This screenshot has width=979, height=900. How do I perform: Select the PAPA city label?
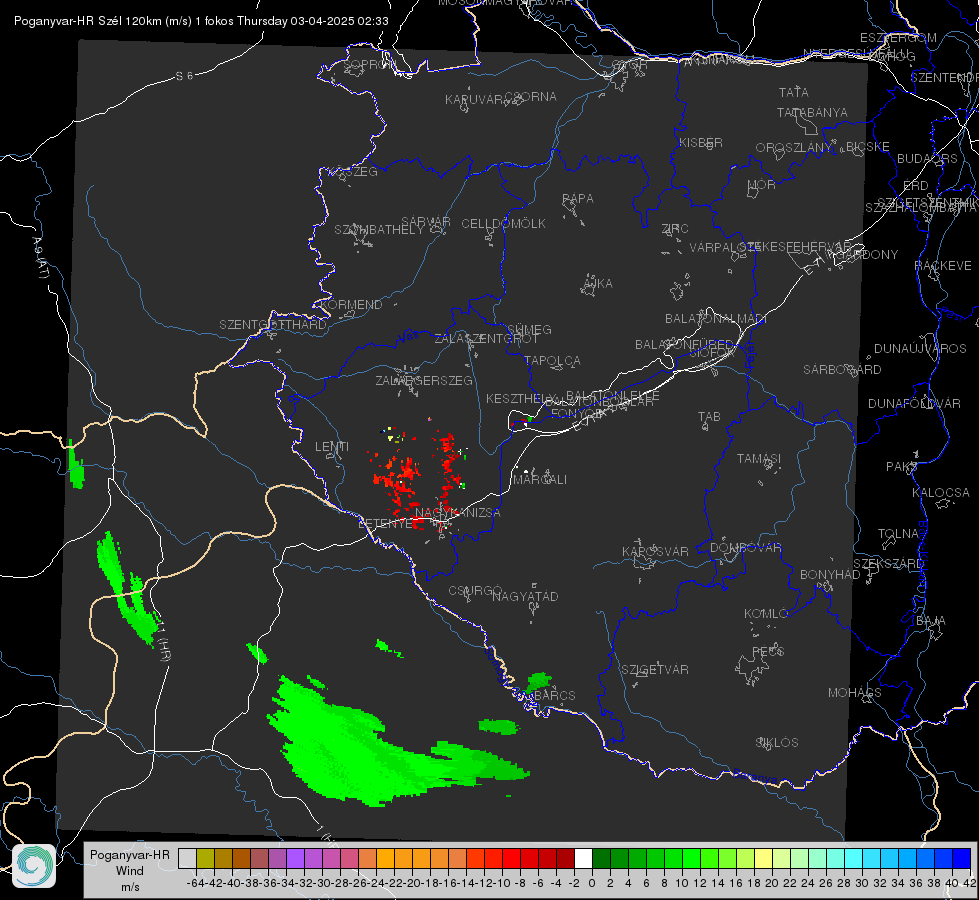point(578,199)
